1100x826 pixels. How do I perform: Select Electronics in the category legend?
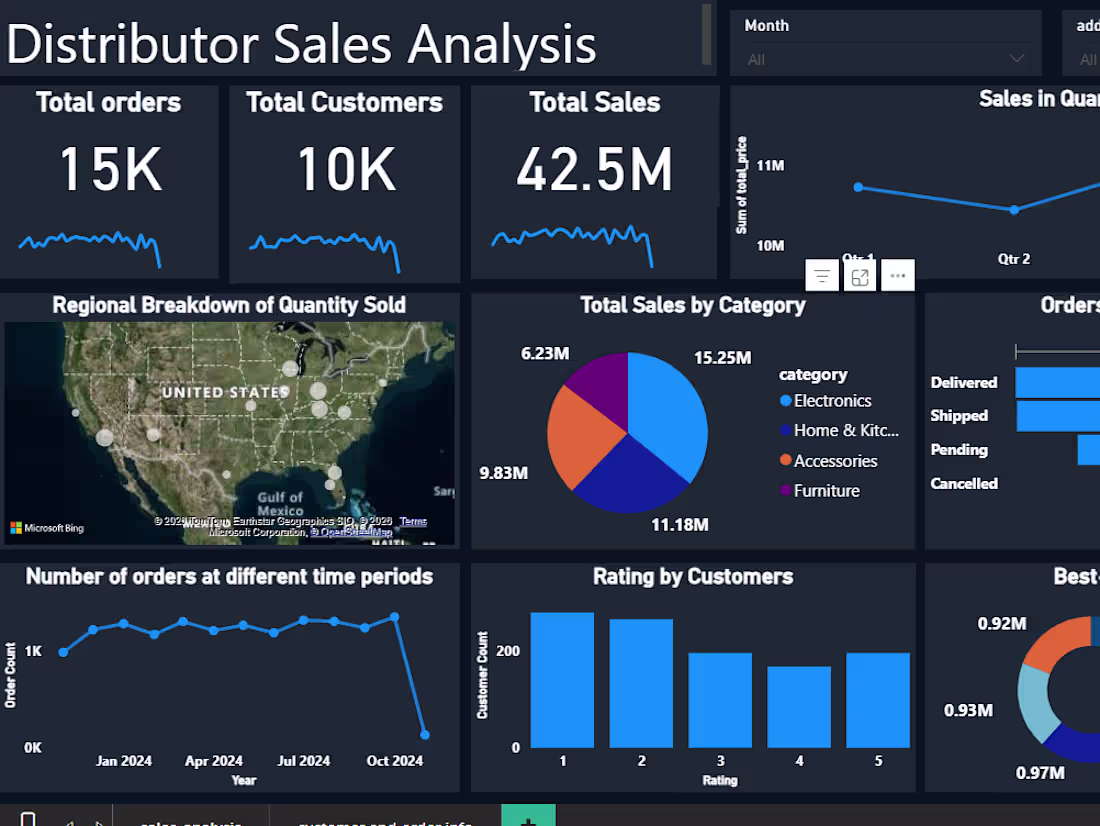[826, 401]
